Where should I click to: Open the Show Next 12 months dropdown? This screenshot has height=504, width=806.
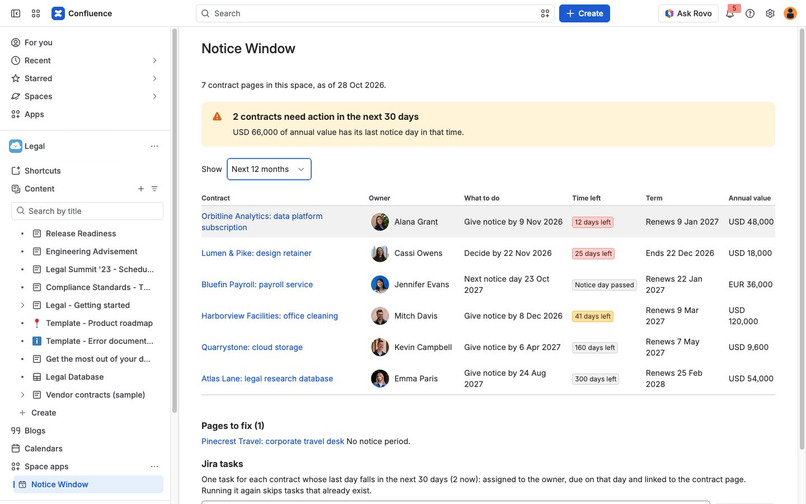tap(269, 169)
